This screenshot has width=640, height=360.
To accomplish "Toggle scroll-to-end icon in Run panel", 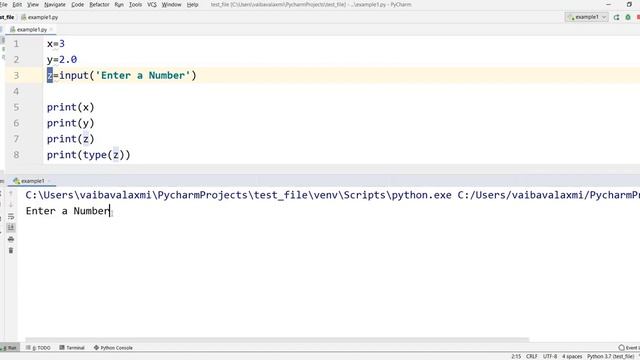I will [11, 227].
